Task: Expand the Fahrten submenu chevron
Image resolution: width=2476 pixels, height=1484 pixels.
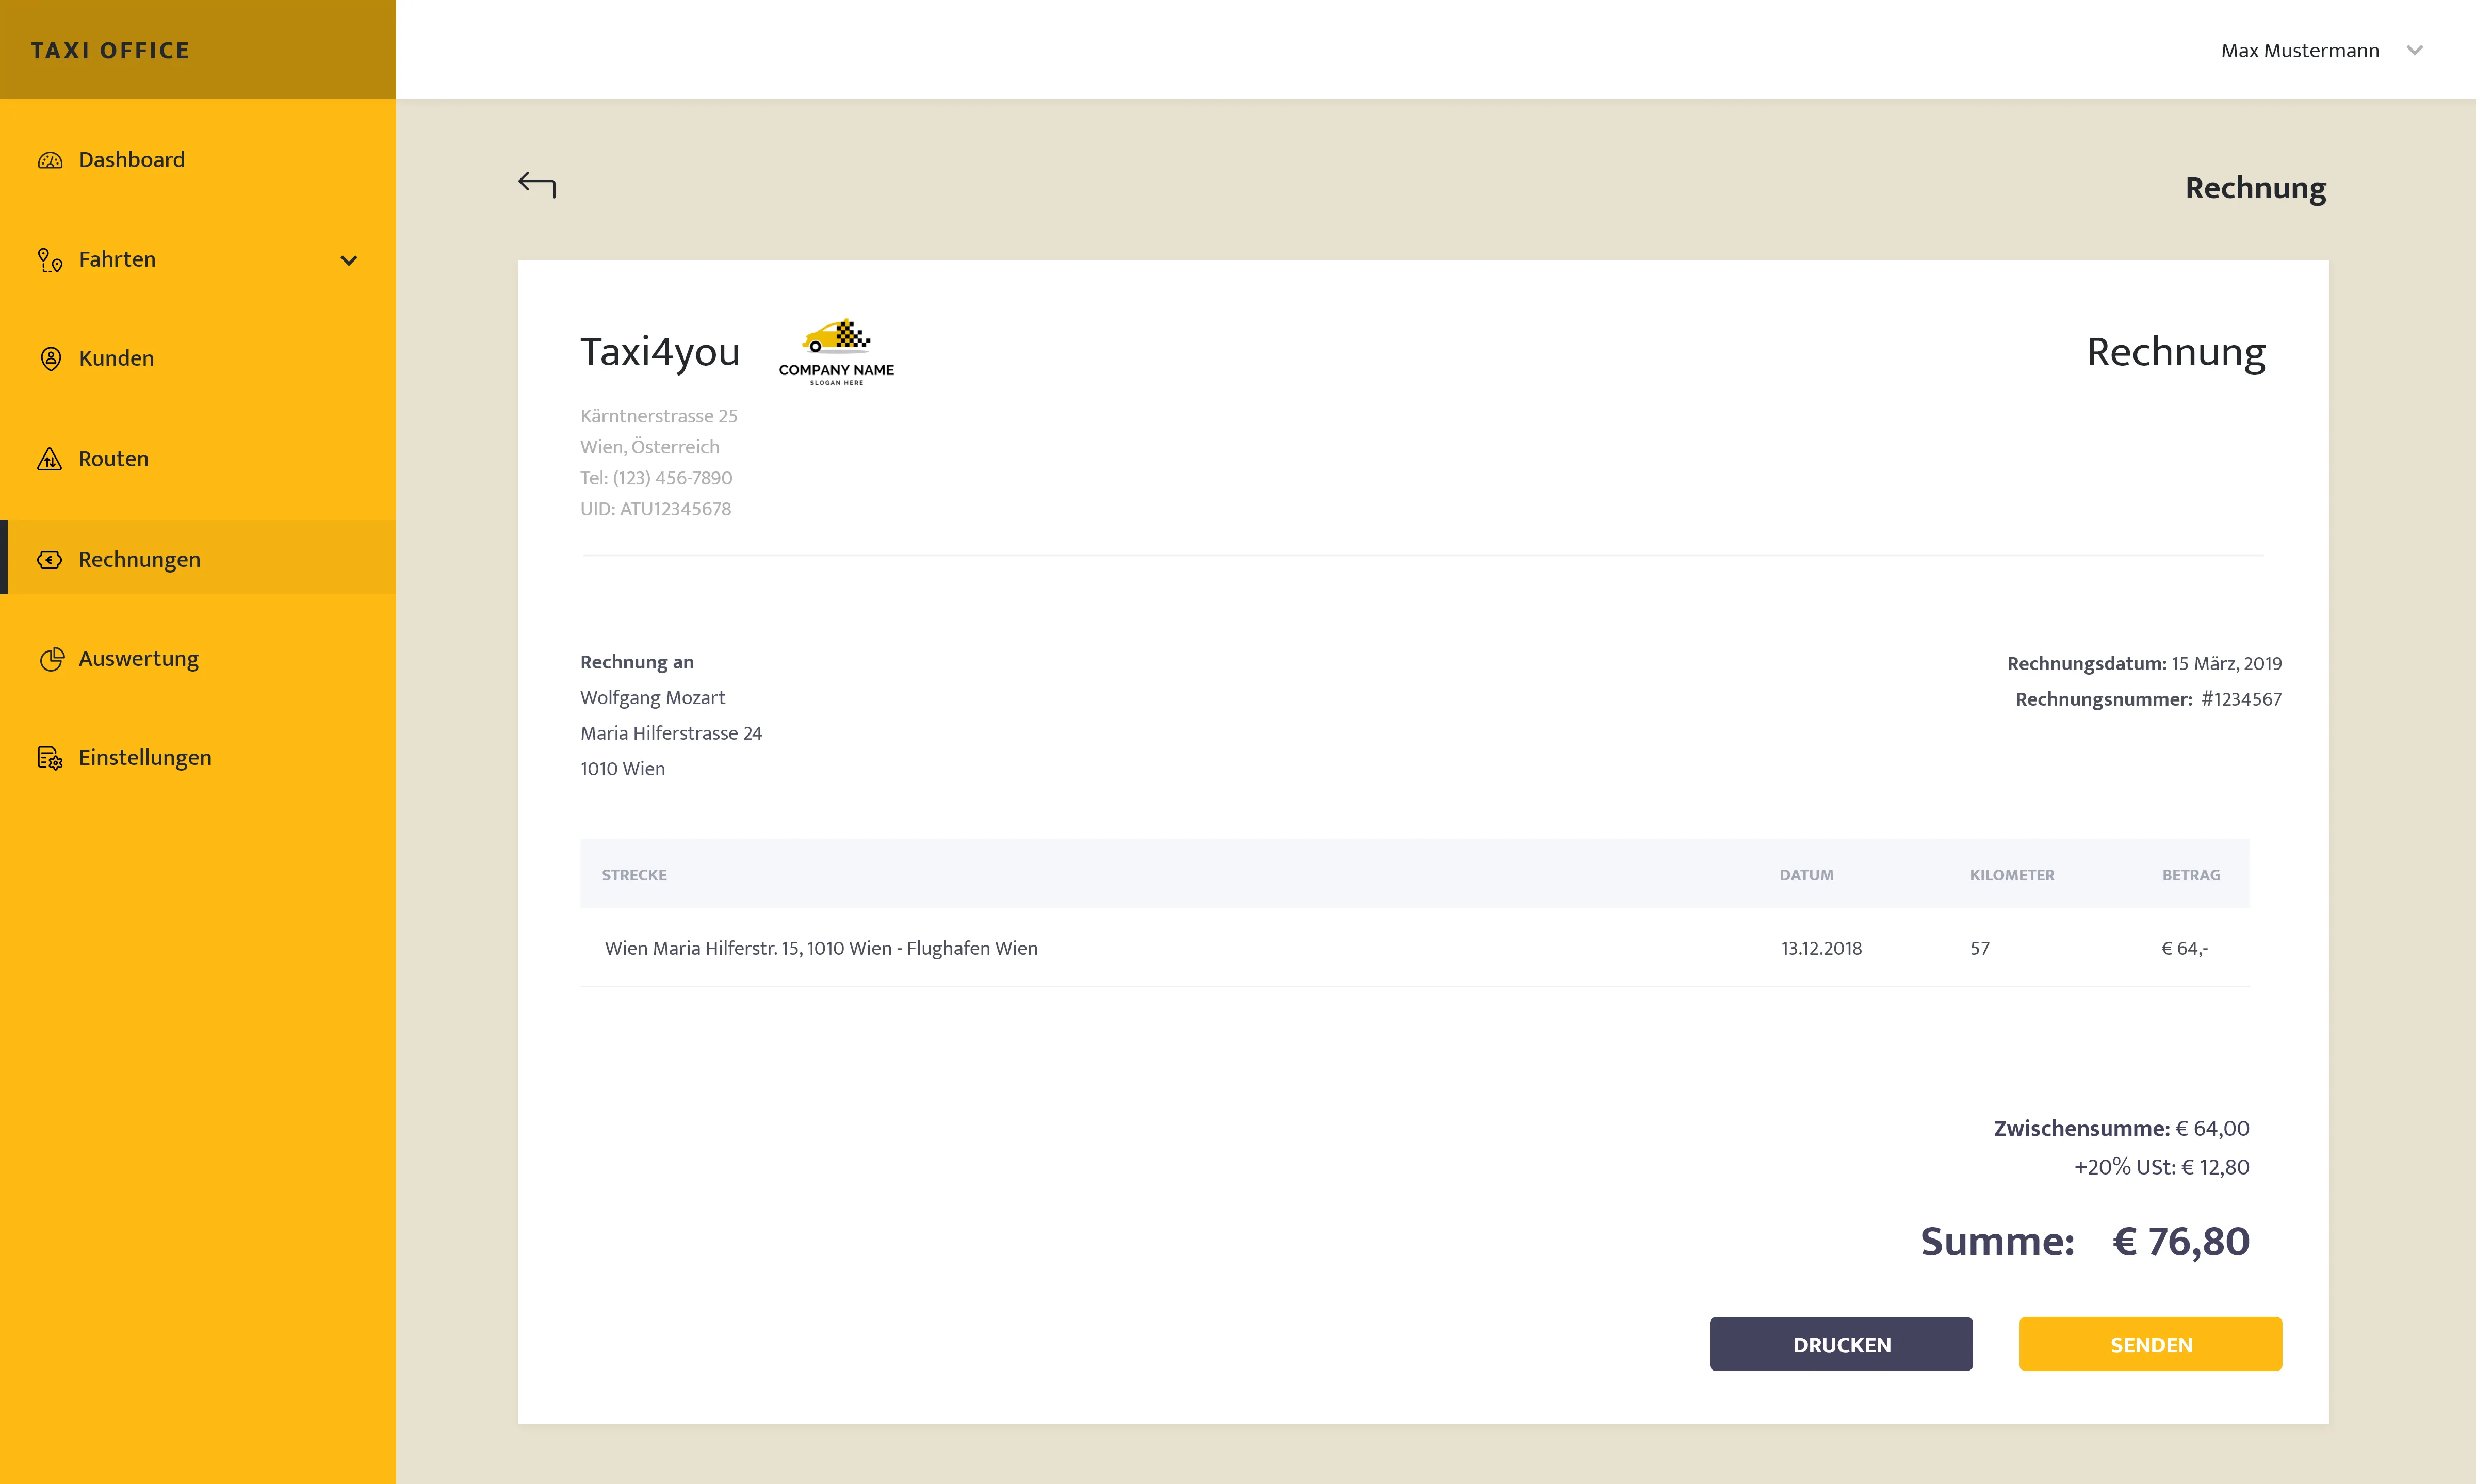Action: tap(348, 260)
